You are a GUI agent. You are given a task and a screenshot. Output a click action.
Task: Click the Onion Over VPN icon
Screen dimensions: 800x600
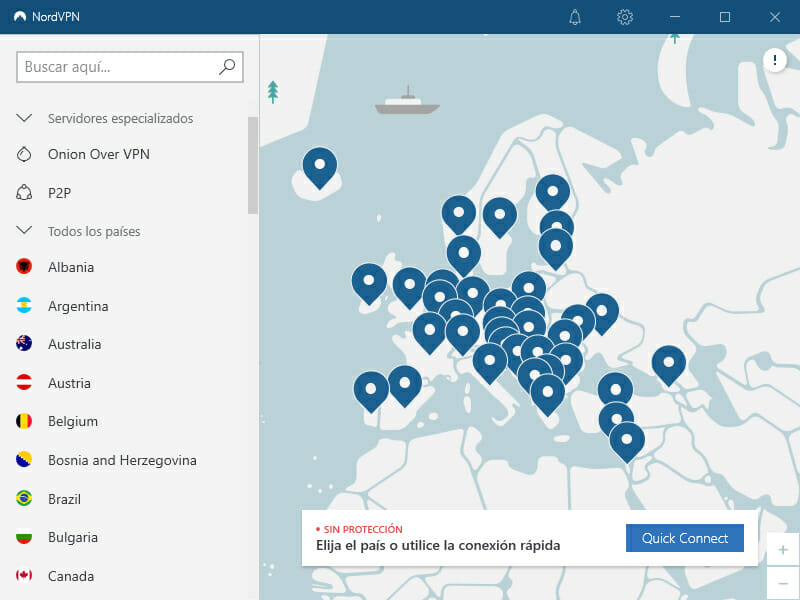point(24,154)
